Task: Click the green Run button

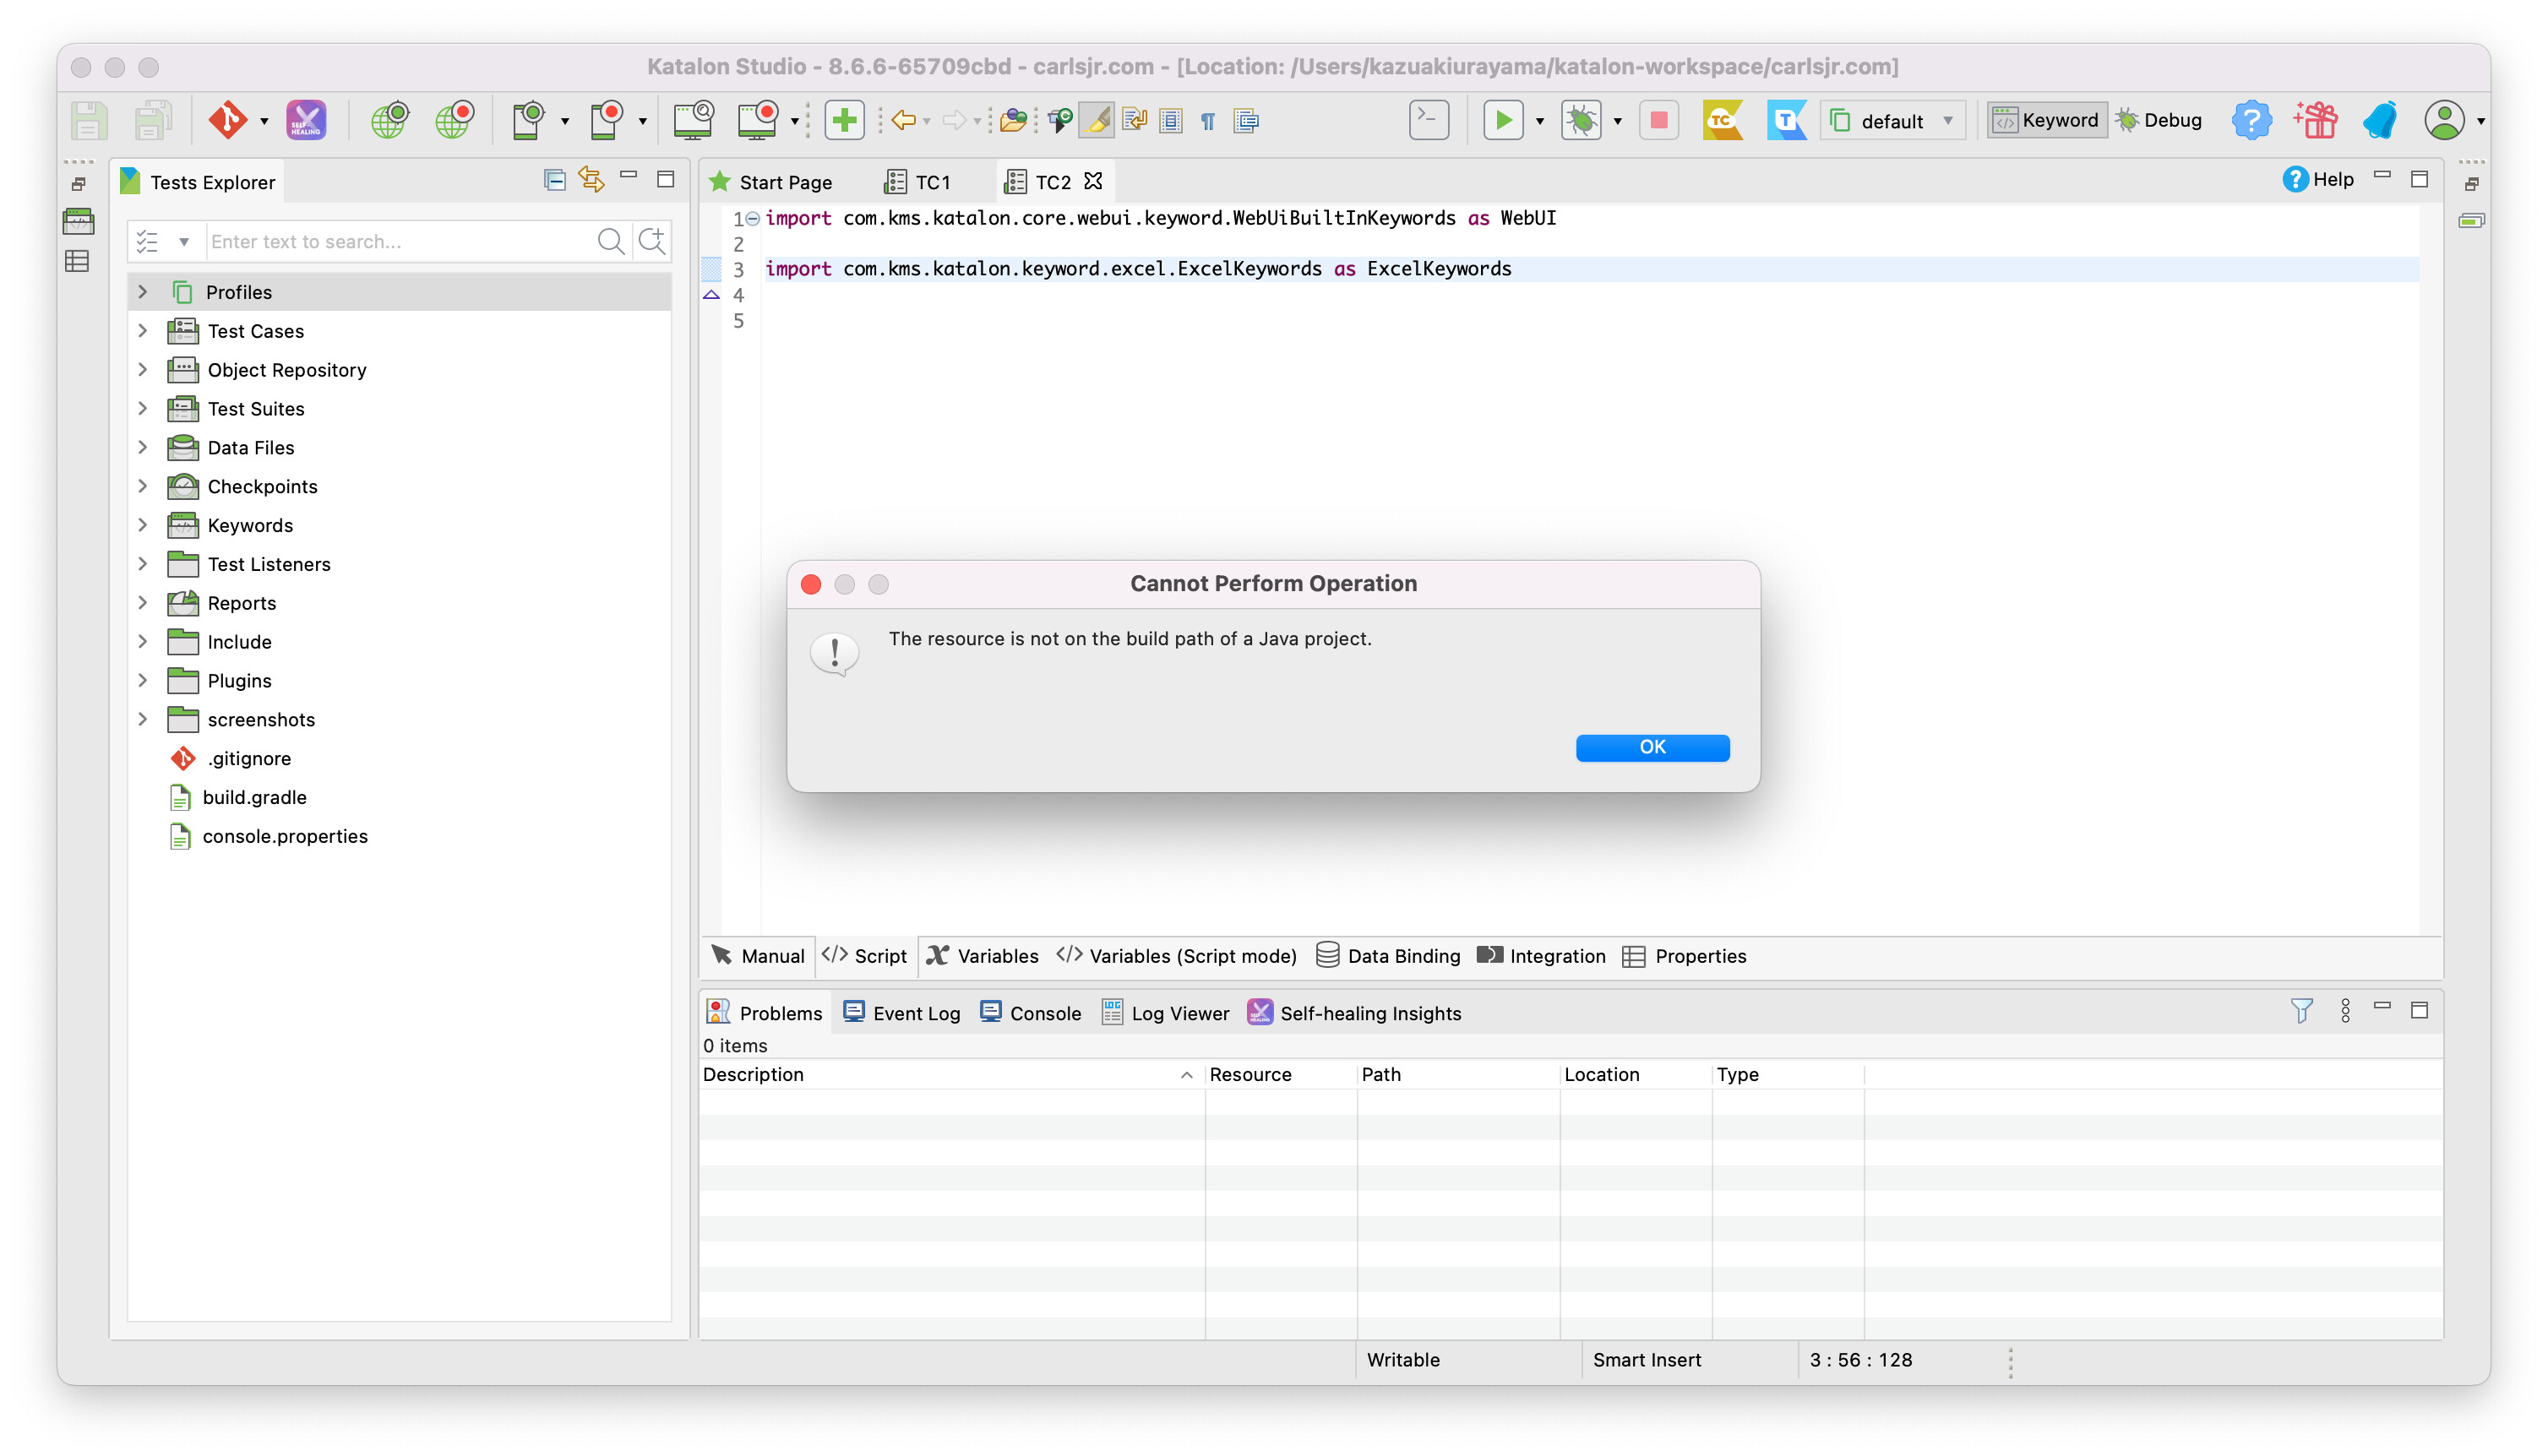Action: (1502, 120)
